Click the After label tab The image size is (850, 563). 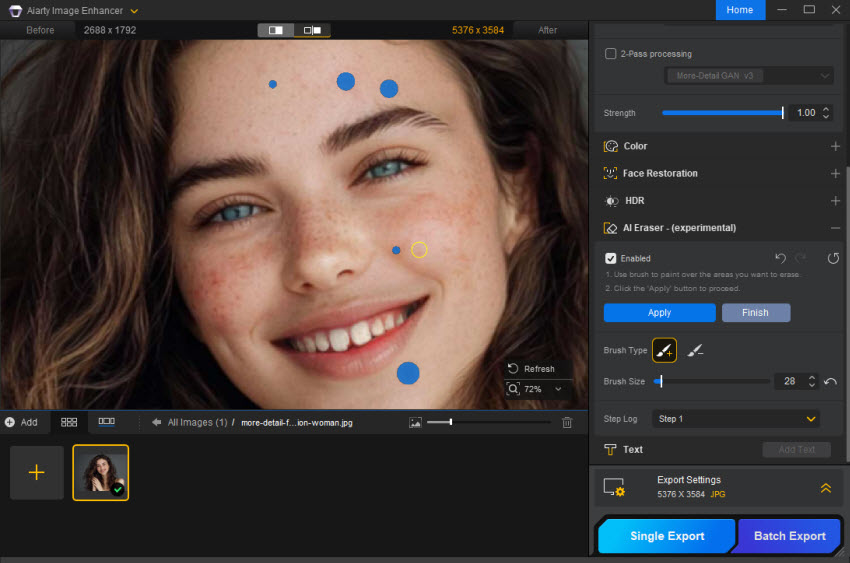(x=548, y=30)
